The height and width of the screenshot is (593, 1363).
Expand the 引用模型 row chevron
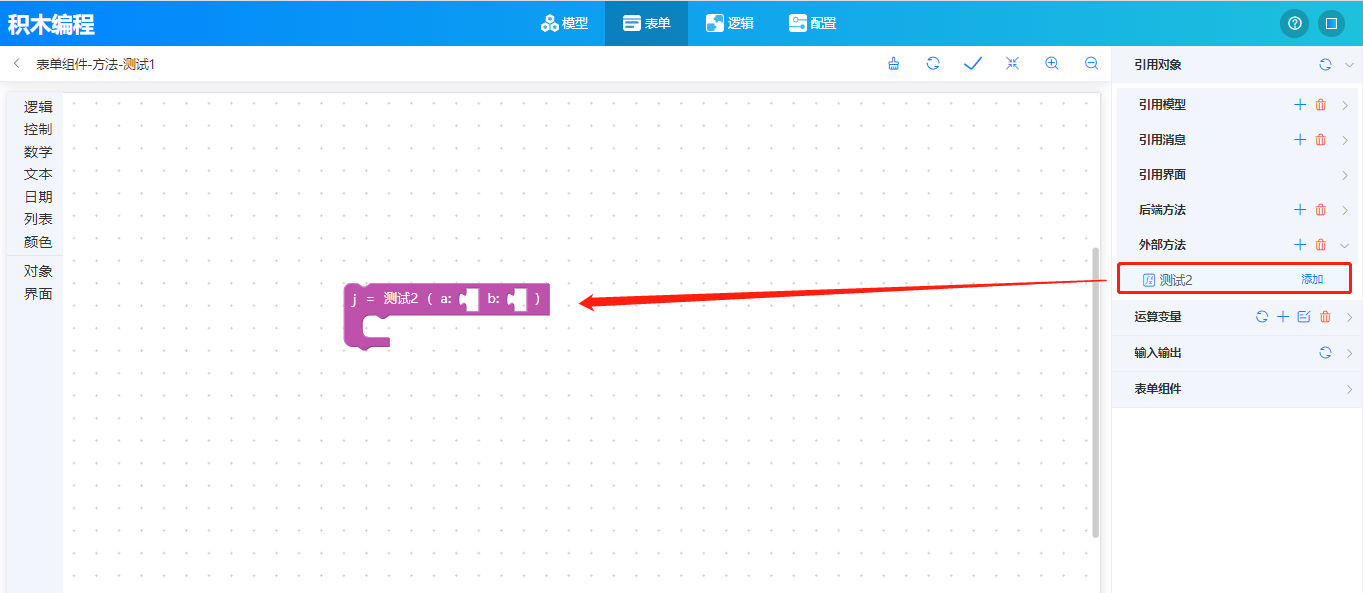click(1345, 105)
